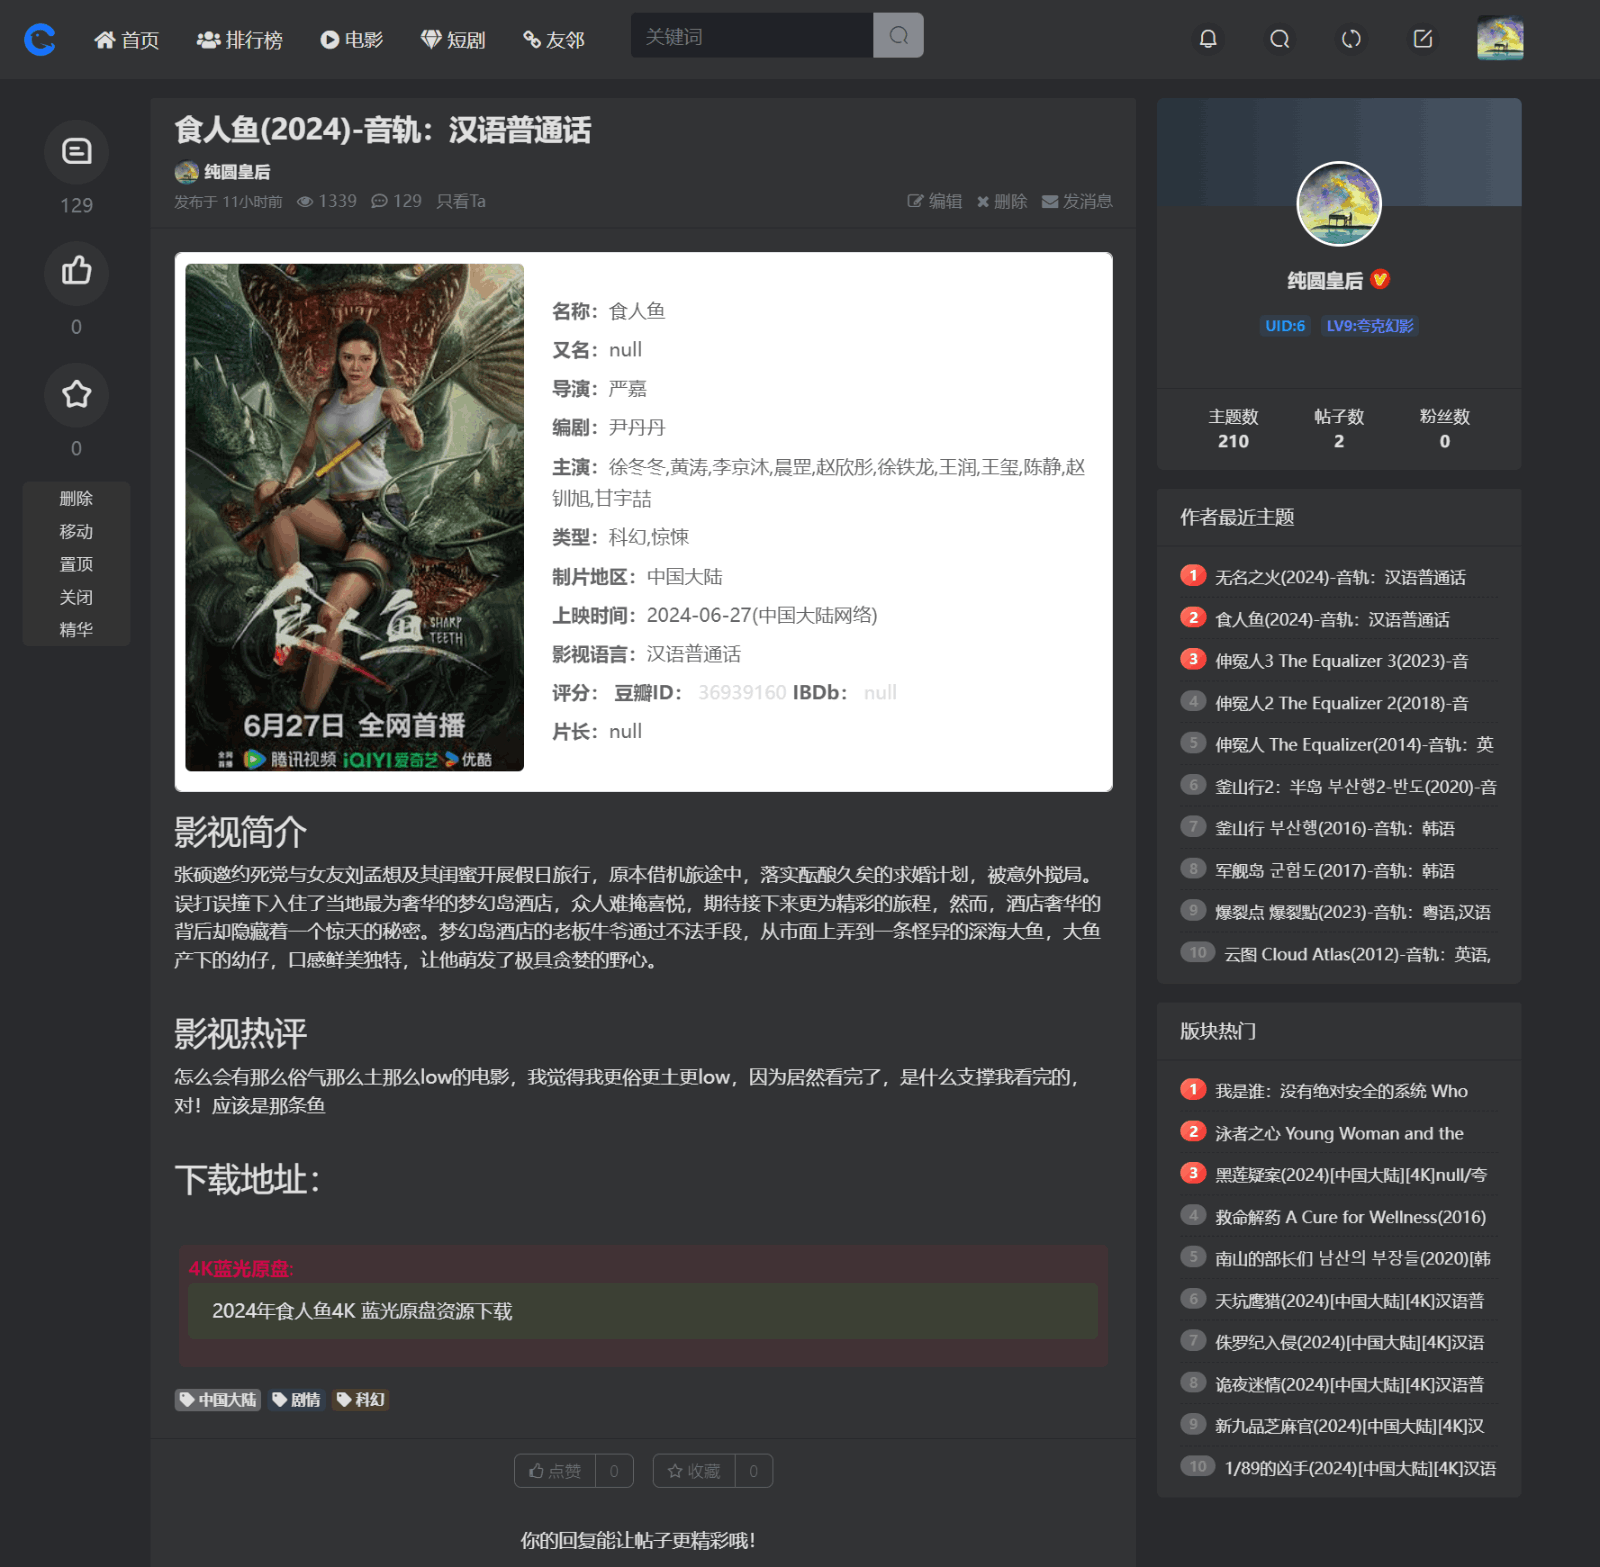The width and height of the screenshot is (1600, 1567).
Task: Open hot topic 南山的部长们
Action: pyautogui.click(x=1352, y=1259)
